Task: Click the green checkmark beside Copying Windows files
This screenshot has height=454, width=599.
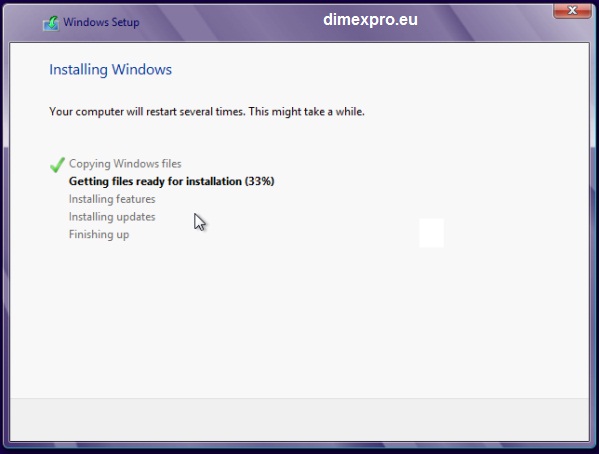Action: click(57, 165)
